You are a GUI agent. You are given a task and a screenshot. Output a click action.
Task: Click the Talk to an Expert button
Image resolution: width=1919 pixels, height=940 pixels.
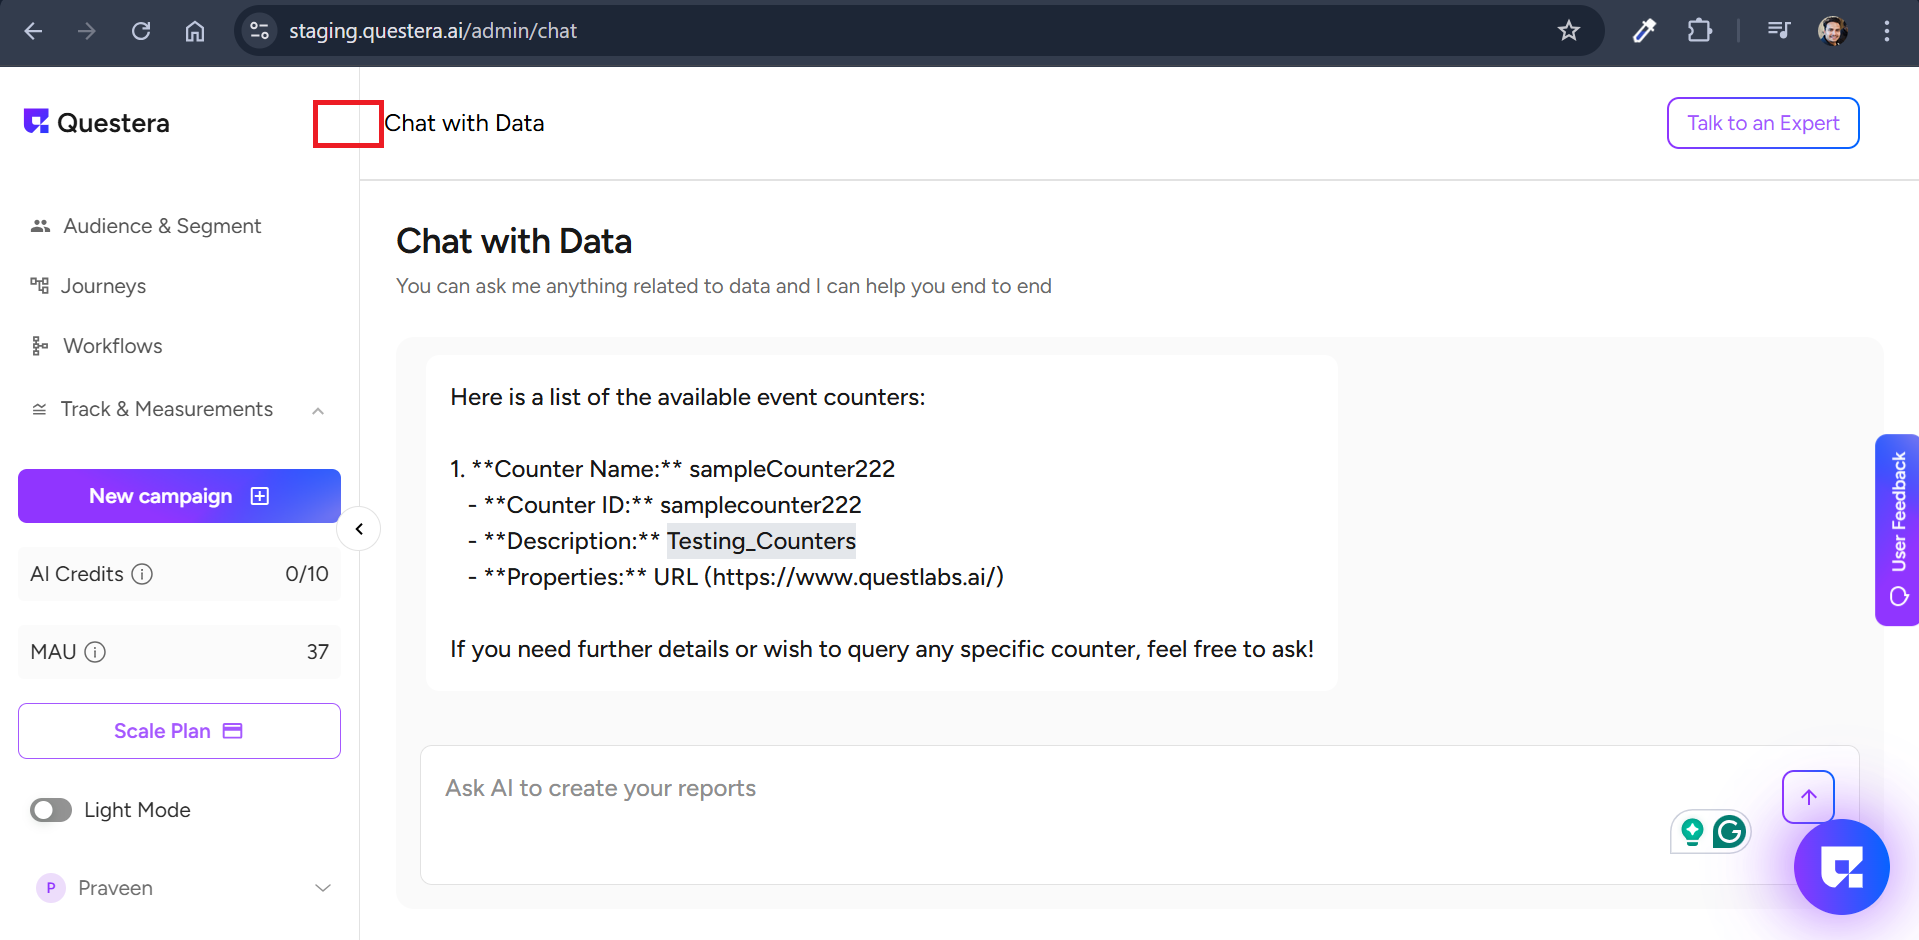1762,123
